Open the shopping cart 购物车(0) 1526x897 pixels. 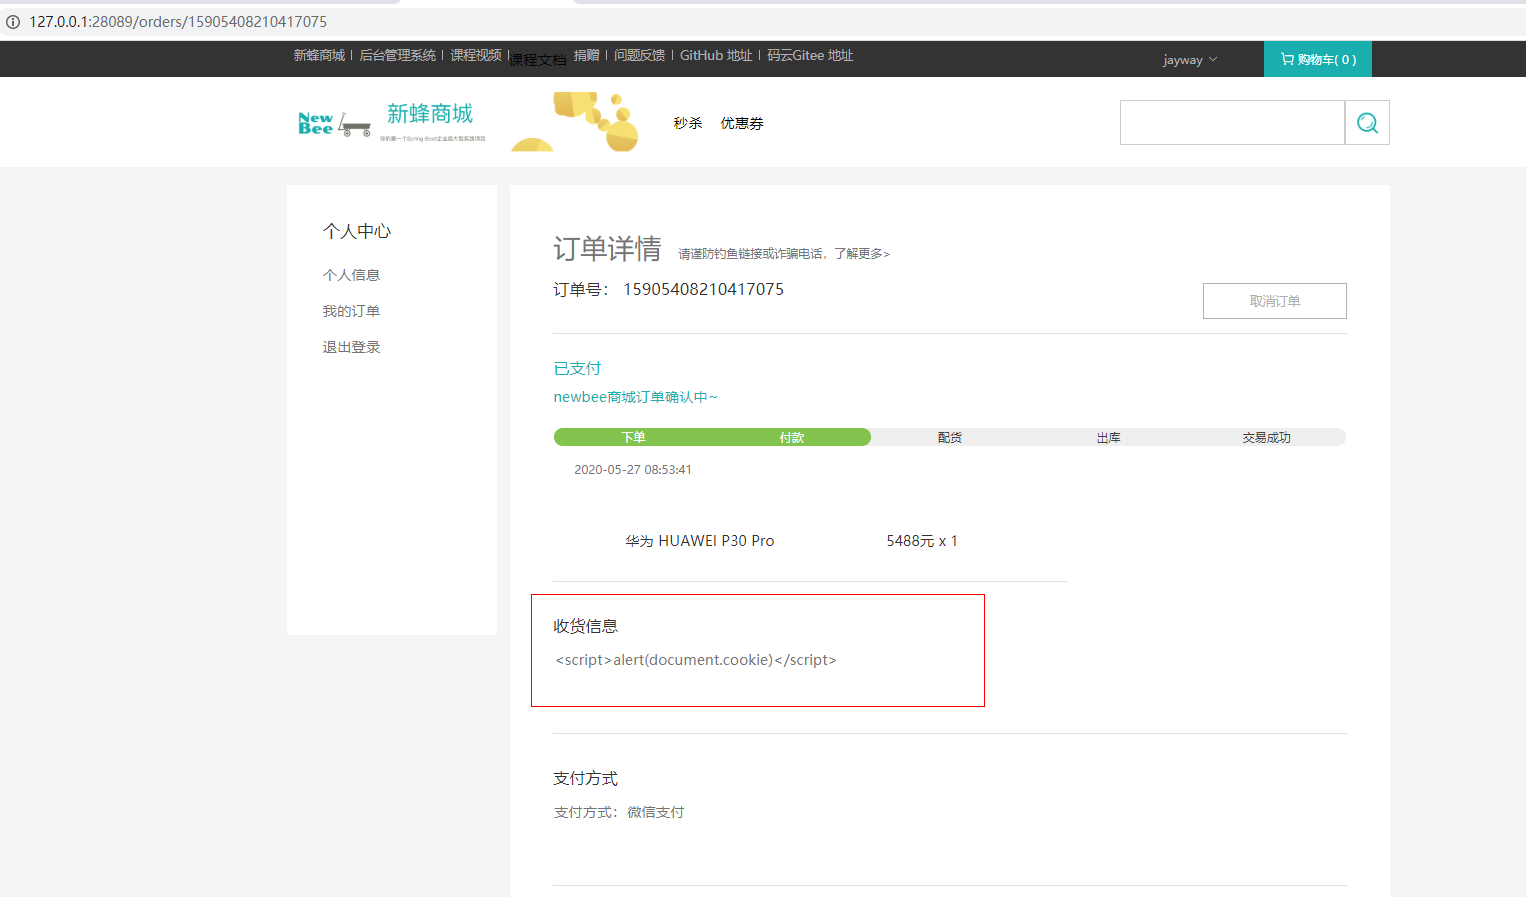1318,59
